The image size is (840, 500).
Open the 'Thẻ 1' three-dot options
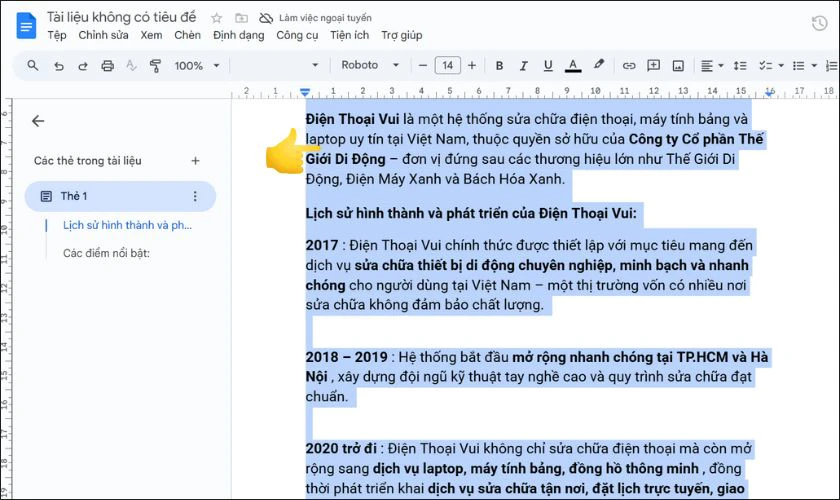coord(195,196)
